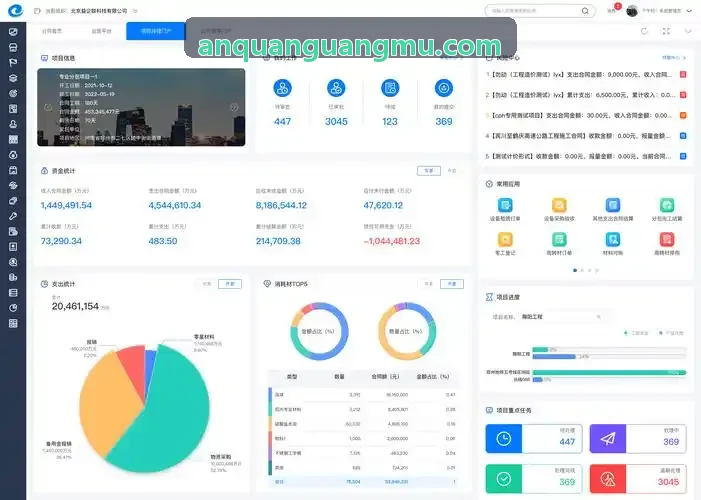Open the cph专用测试项目 warning row
Image resolution: width=701 pixels, height=500 pixels.
point(586,115)
